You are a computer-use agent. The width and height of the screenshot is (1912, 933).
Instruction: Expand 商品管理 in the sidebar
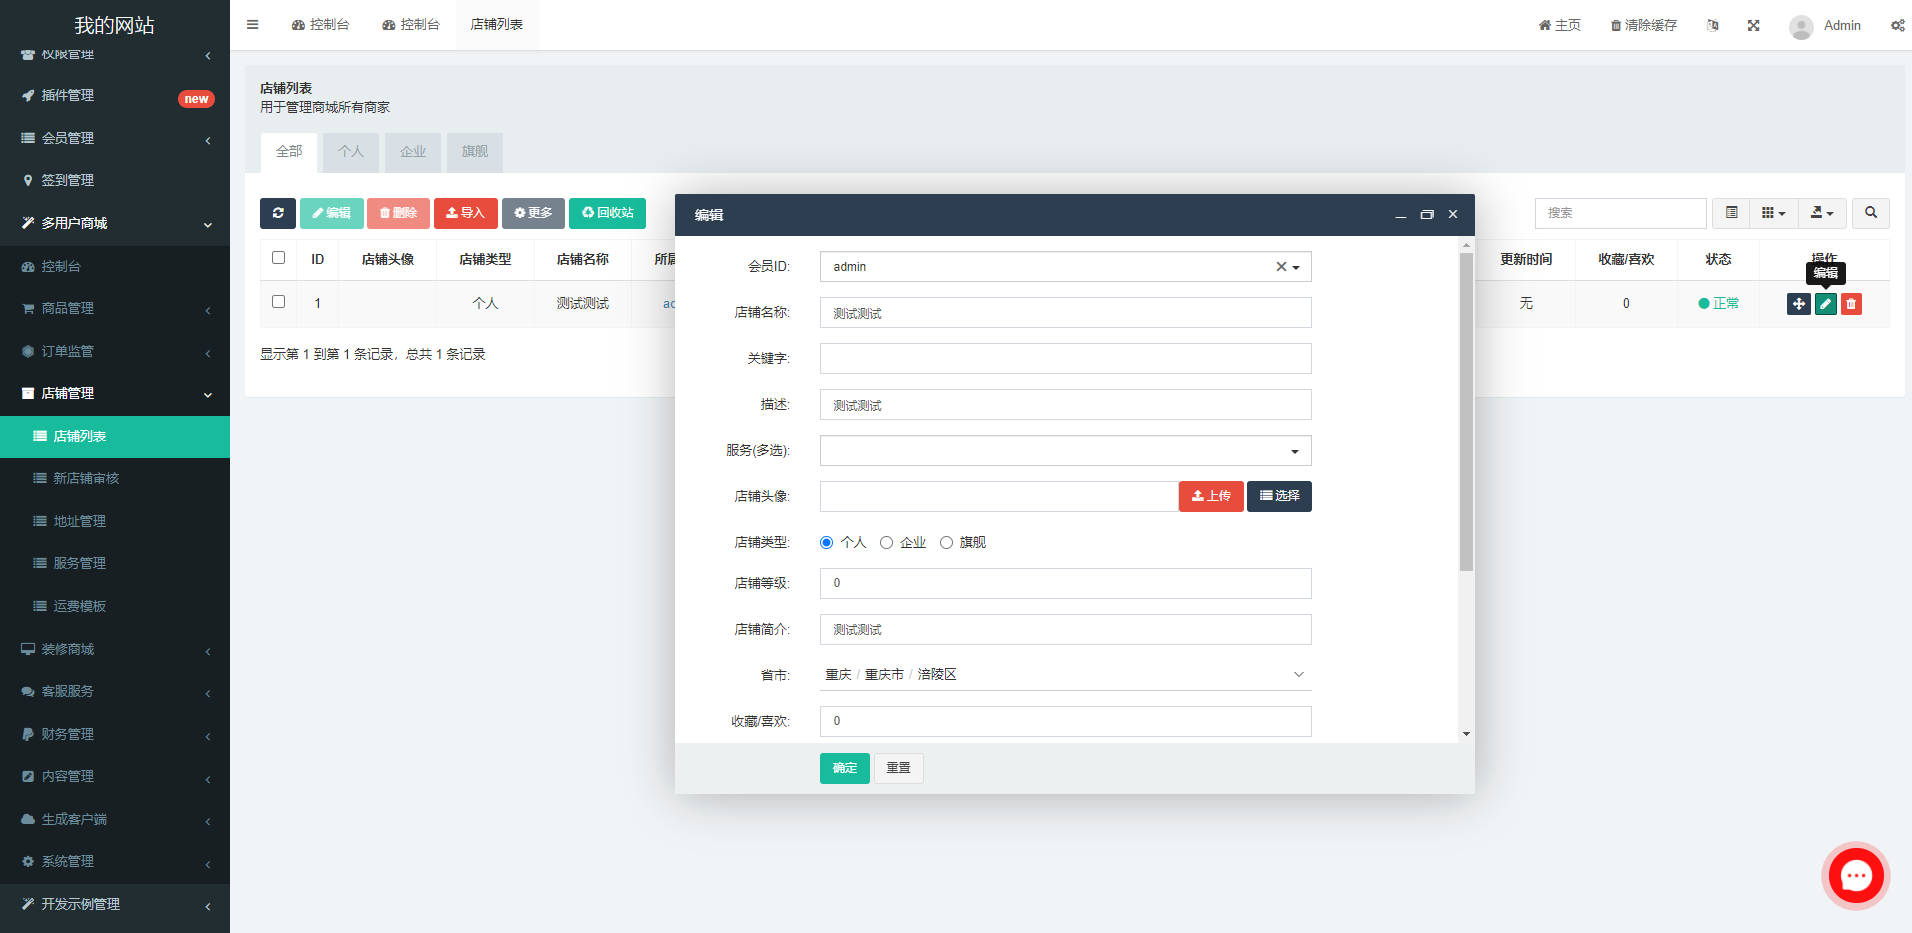[x=115, y=308]
